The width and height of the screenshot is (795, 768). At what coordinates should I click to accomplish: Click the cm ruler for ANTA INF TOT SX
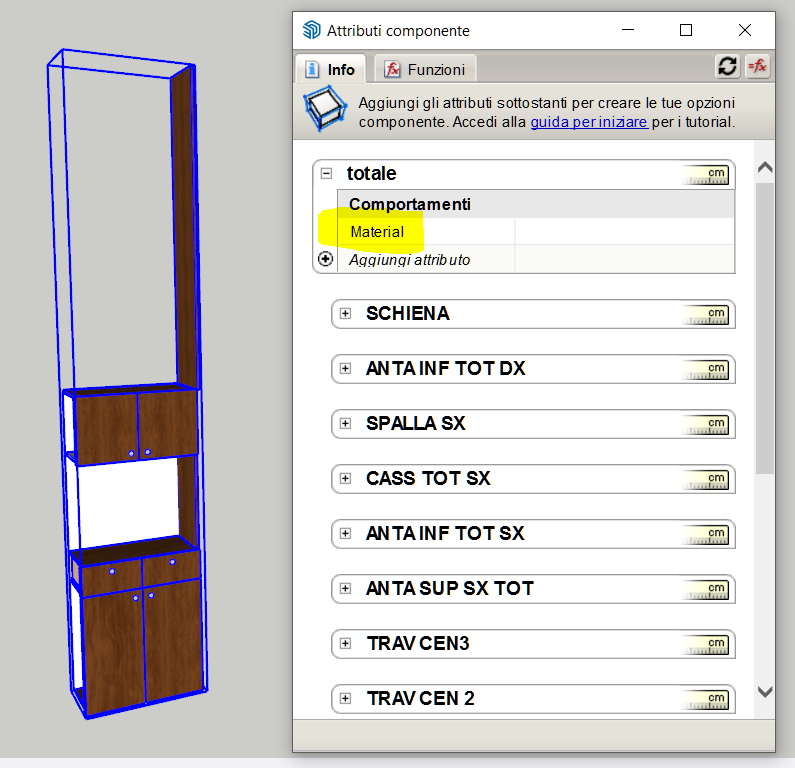(x=706, y=534)
